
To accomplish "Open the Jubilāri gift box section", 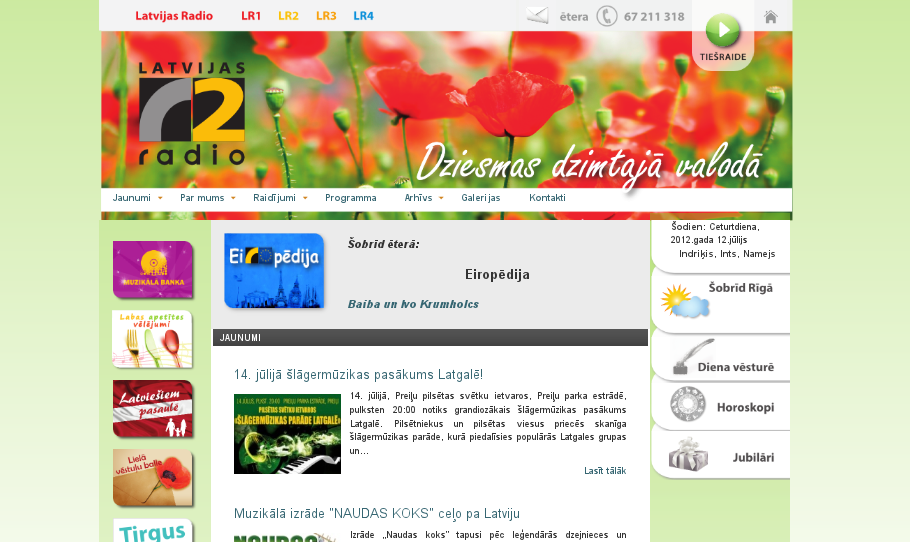I will pyautogui.click(x=720, y=455).
